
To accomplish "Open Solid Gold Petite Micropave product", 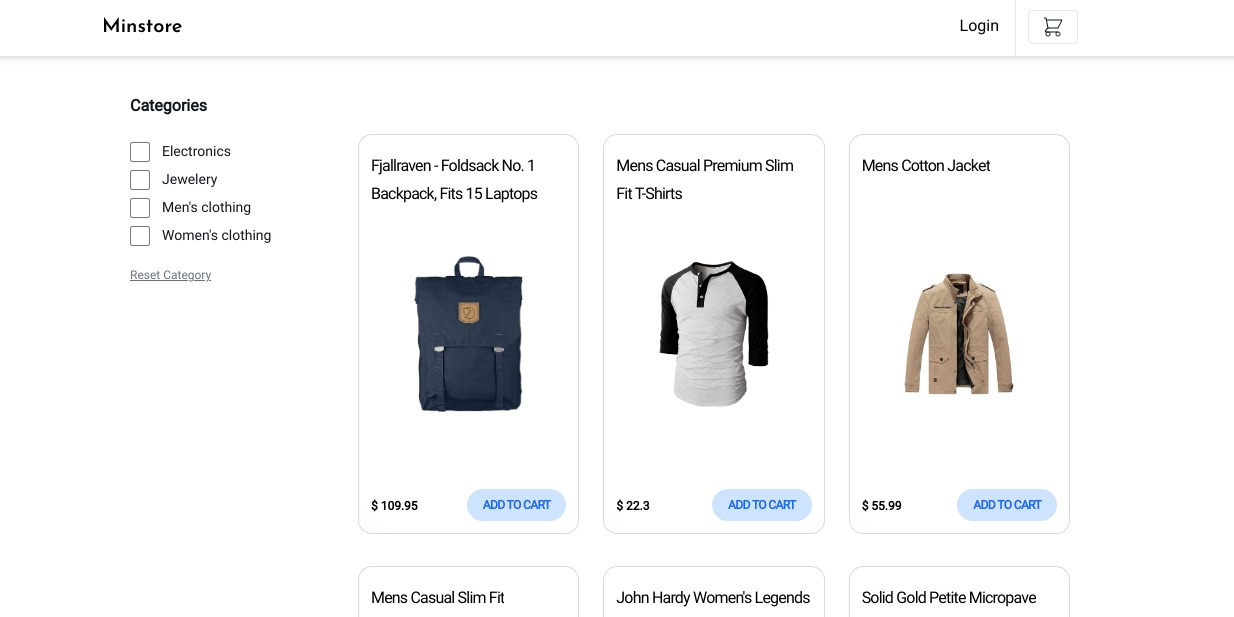I will pyautogui.click(x=949, y=598).
